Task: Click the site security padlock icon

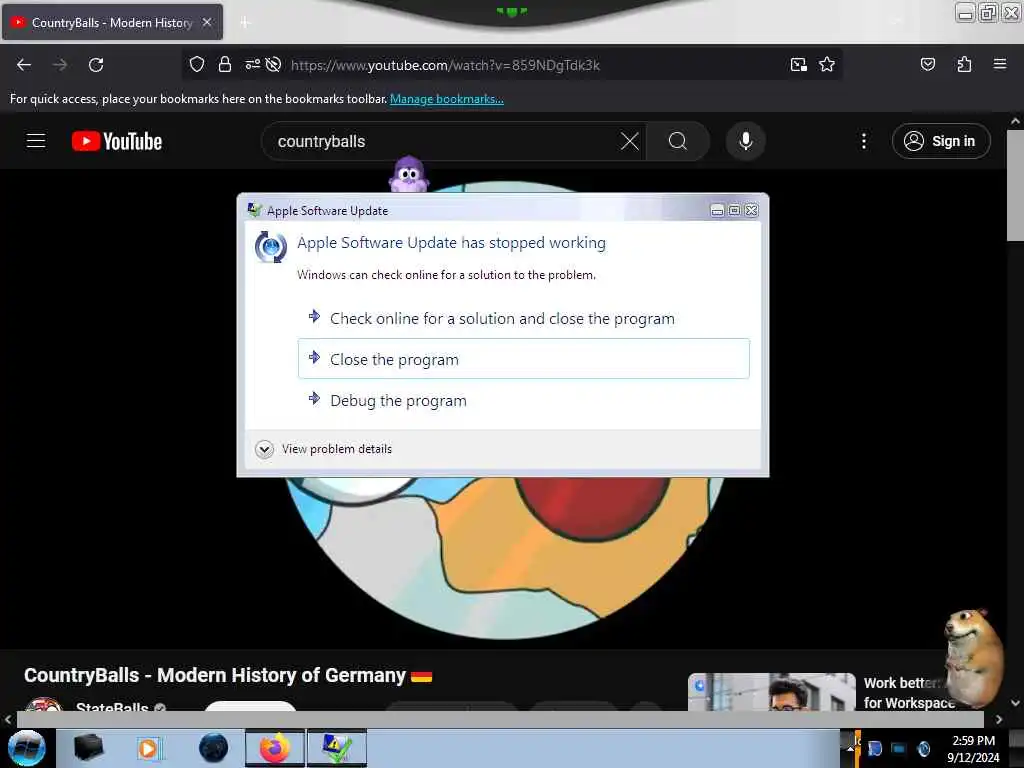Action: 225,65
